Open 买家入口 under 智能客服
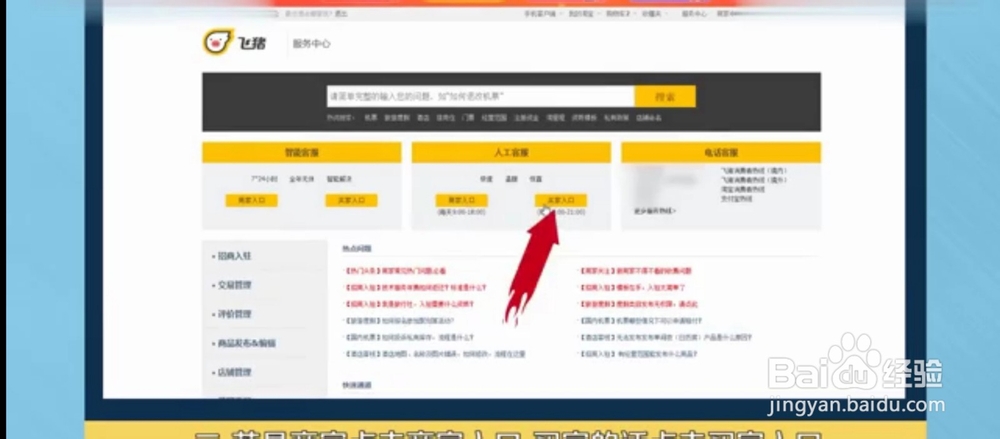The height and width of the screenshot is (439, 1000). pos(351,200)
